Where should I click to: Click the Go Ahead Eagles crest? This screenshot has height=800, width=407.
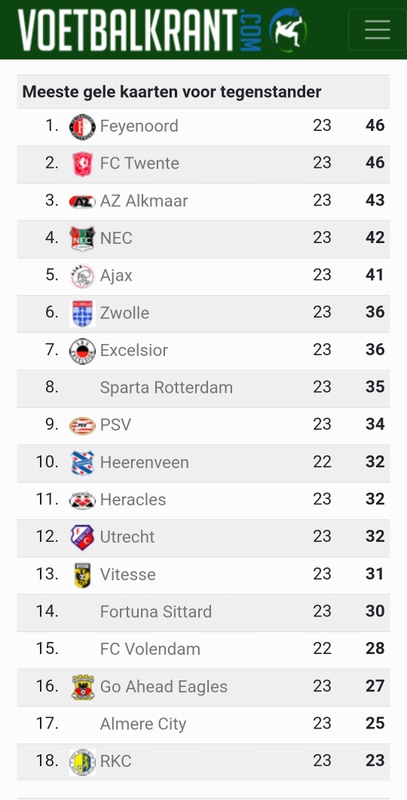(82, 687)
